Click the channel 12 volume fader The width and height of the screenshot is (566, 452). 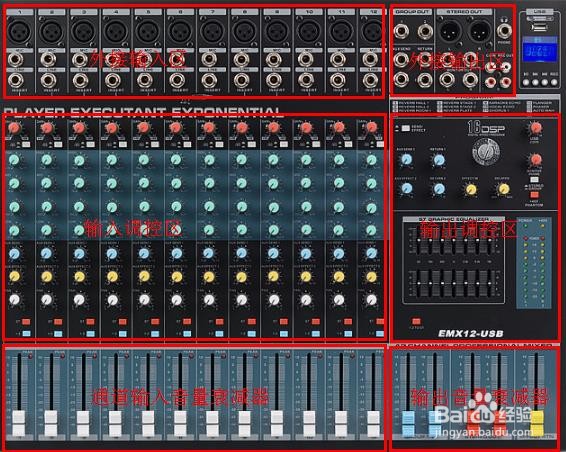[x=373, y=422]
